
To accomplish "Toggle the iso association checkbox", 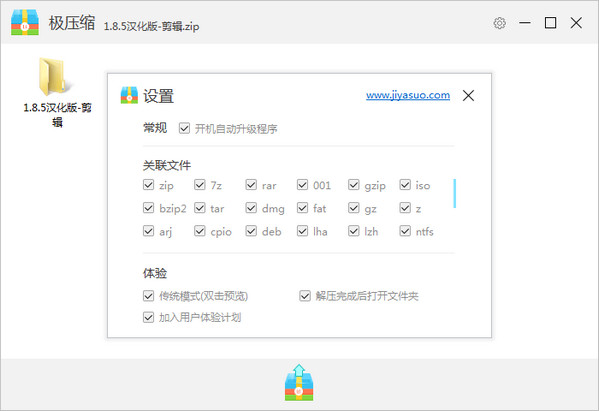I will (x=405, y=185).
